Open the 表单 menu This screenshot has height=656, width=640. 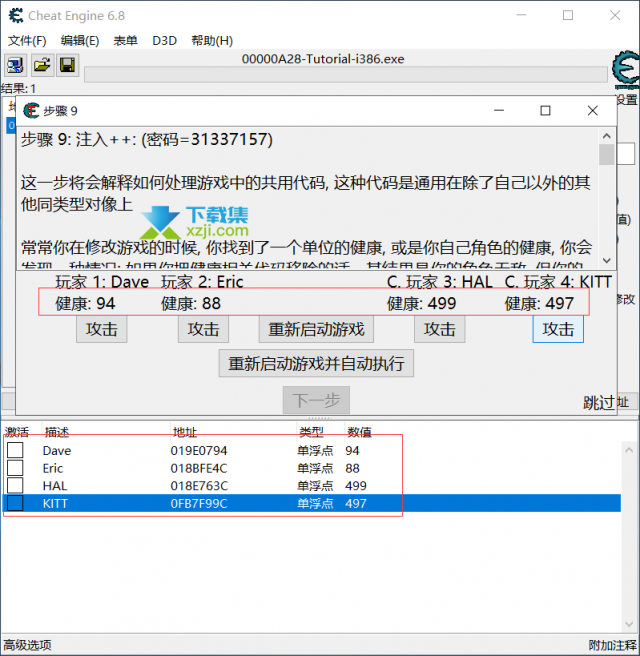(125, 41)
